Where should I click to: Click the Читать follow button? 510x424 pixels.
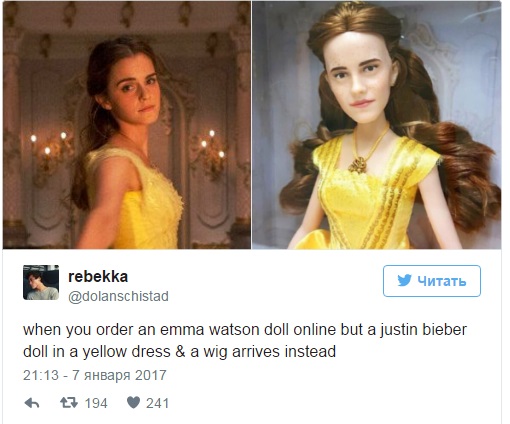tap(432, 281)
